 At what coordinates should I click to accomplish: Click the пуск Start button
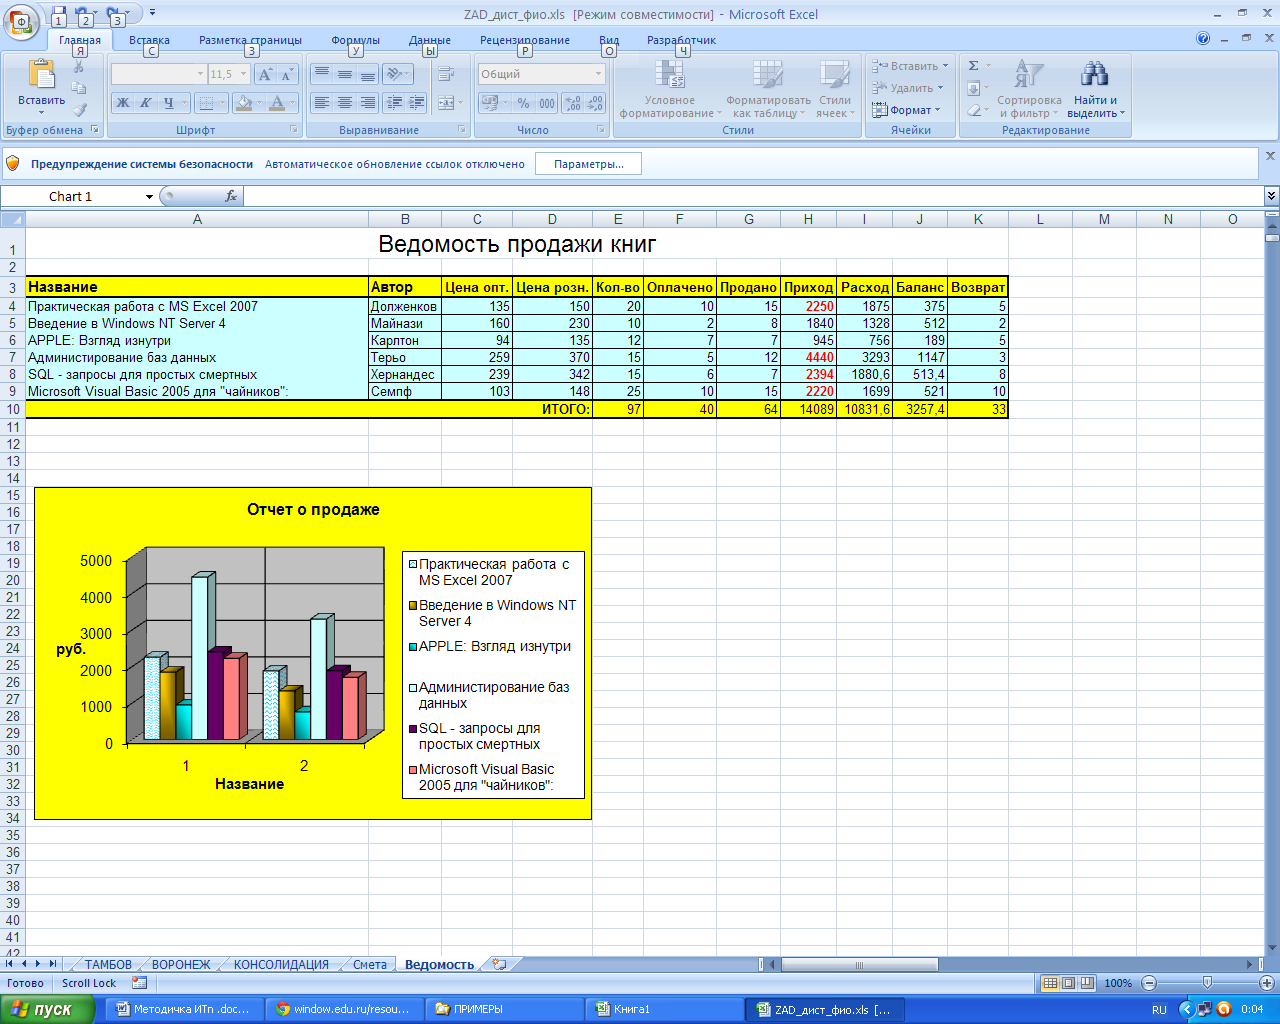[47, 1009]
